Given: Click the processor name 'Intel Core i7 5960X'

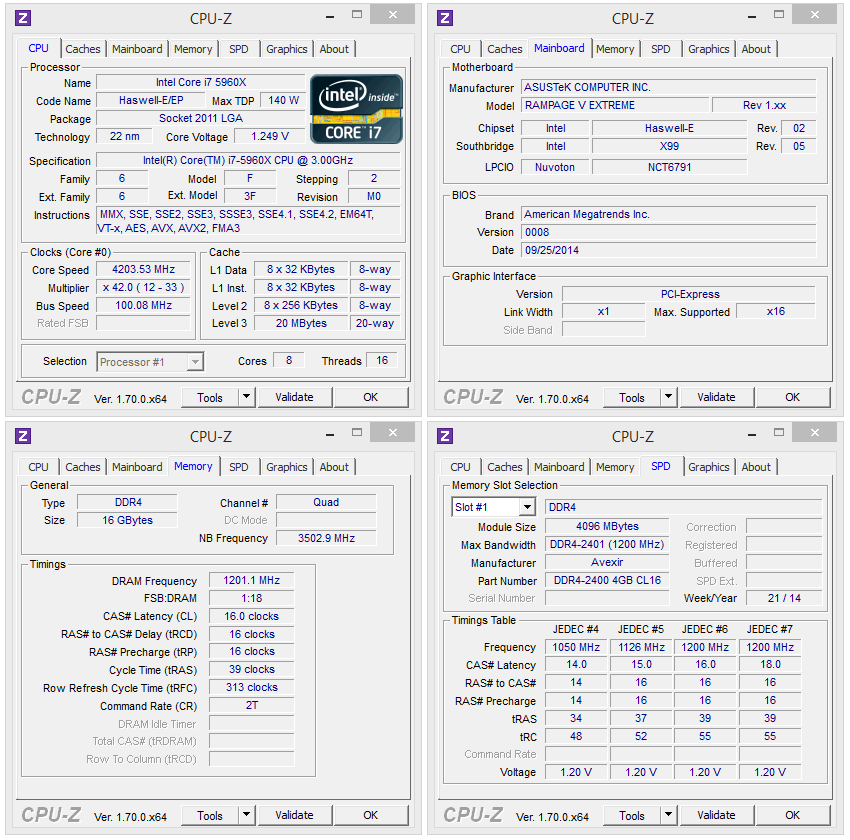Looking at the screenshot, I should point(201,82).
